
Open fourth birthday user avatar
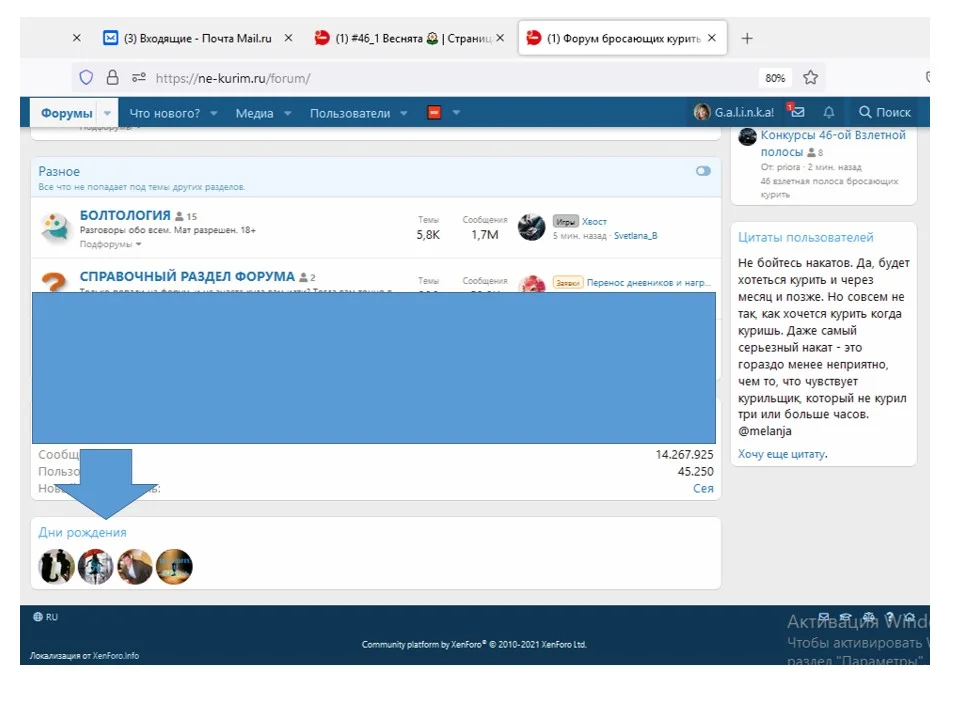point(174,566)
